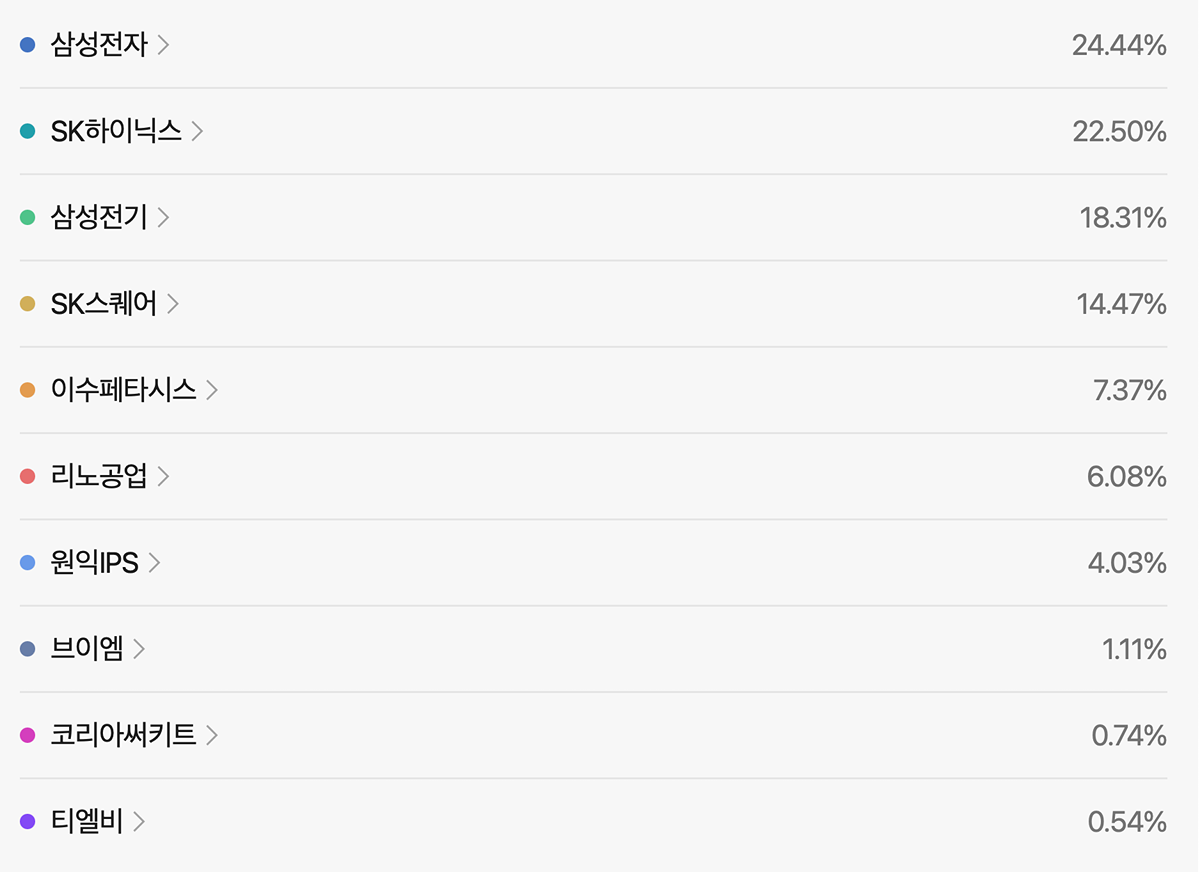Click the teal dot for SK하이닉스
The height and width of the screenshot is (872, 1200).
click(x=28, y=131)
